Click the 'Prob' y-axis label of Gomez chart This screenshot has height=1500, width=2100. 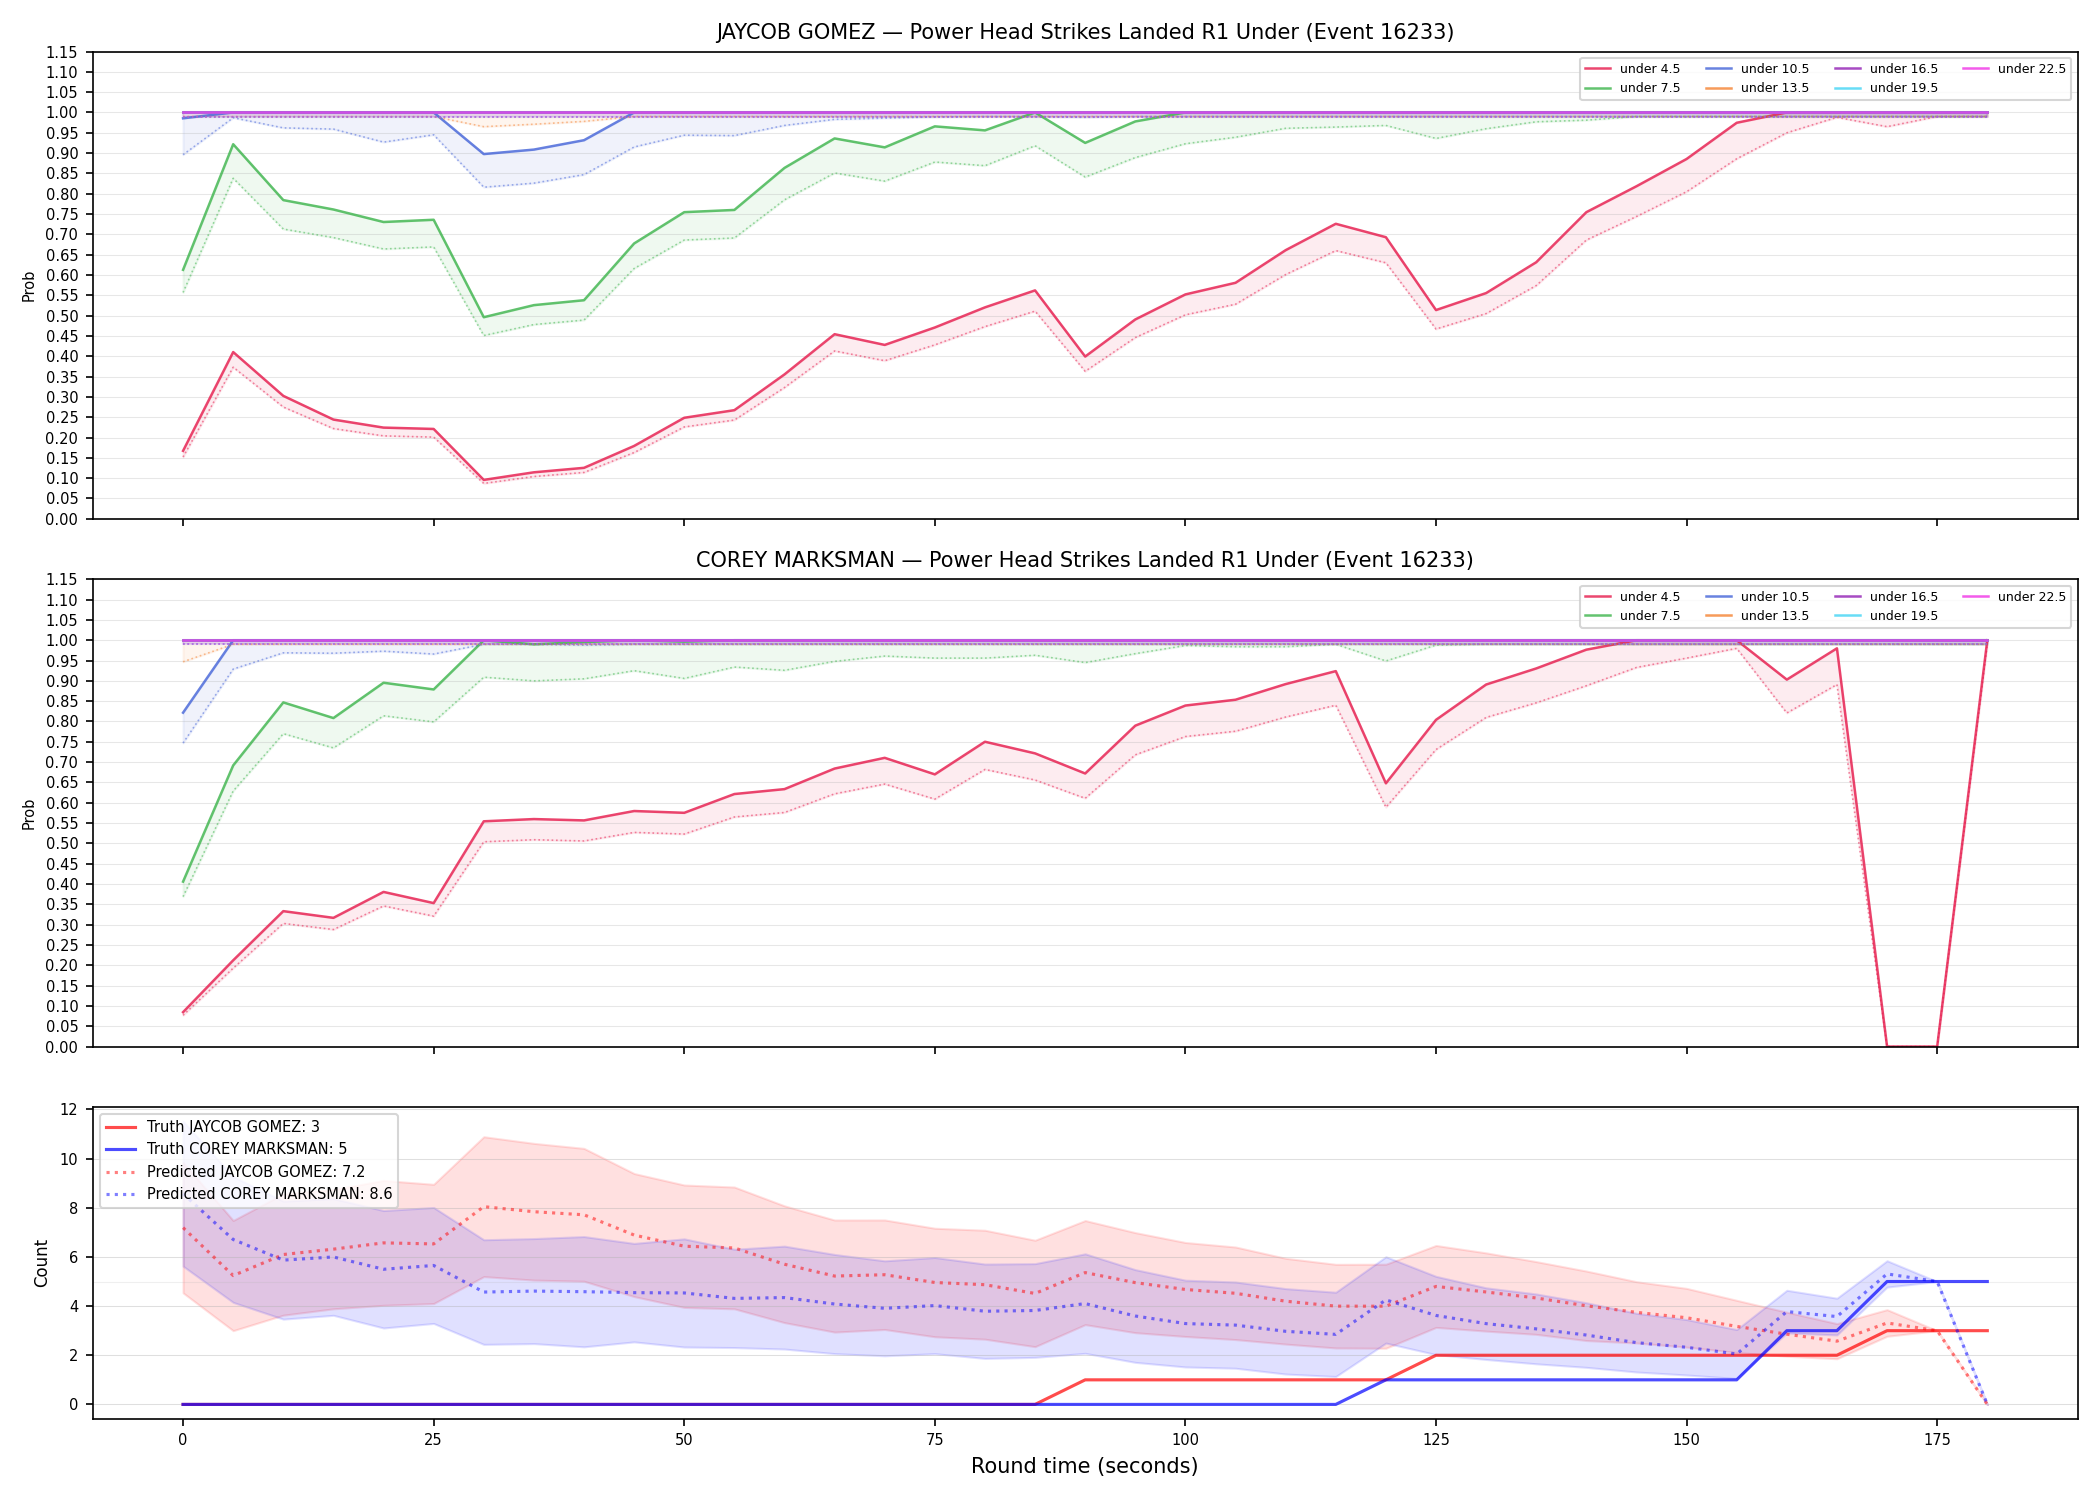[x=29, y=286]
